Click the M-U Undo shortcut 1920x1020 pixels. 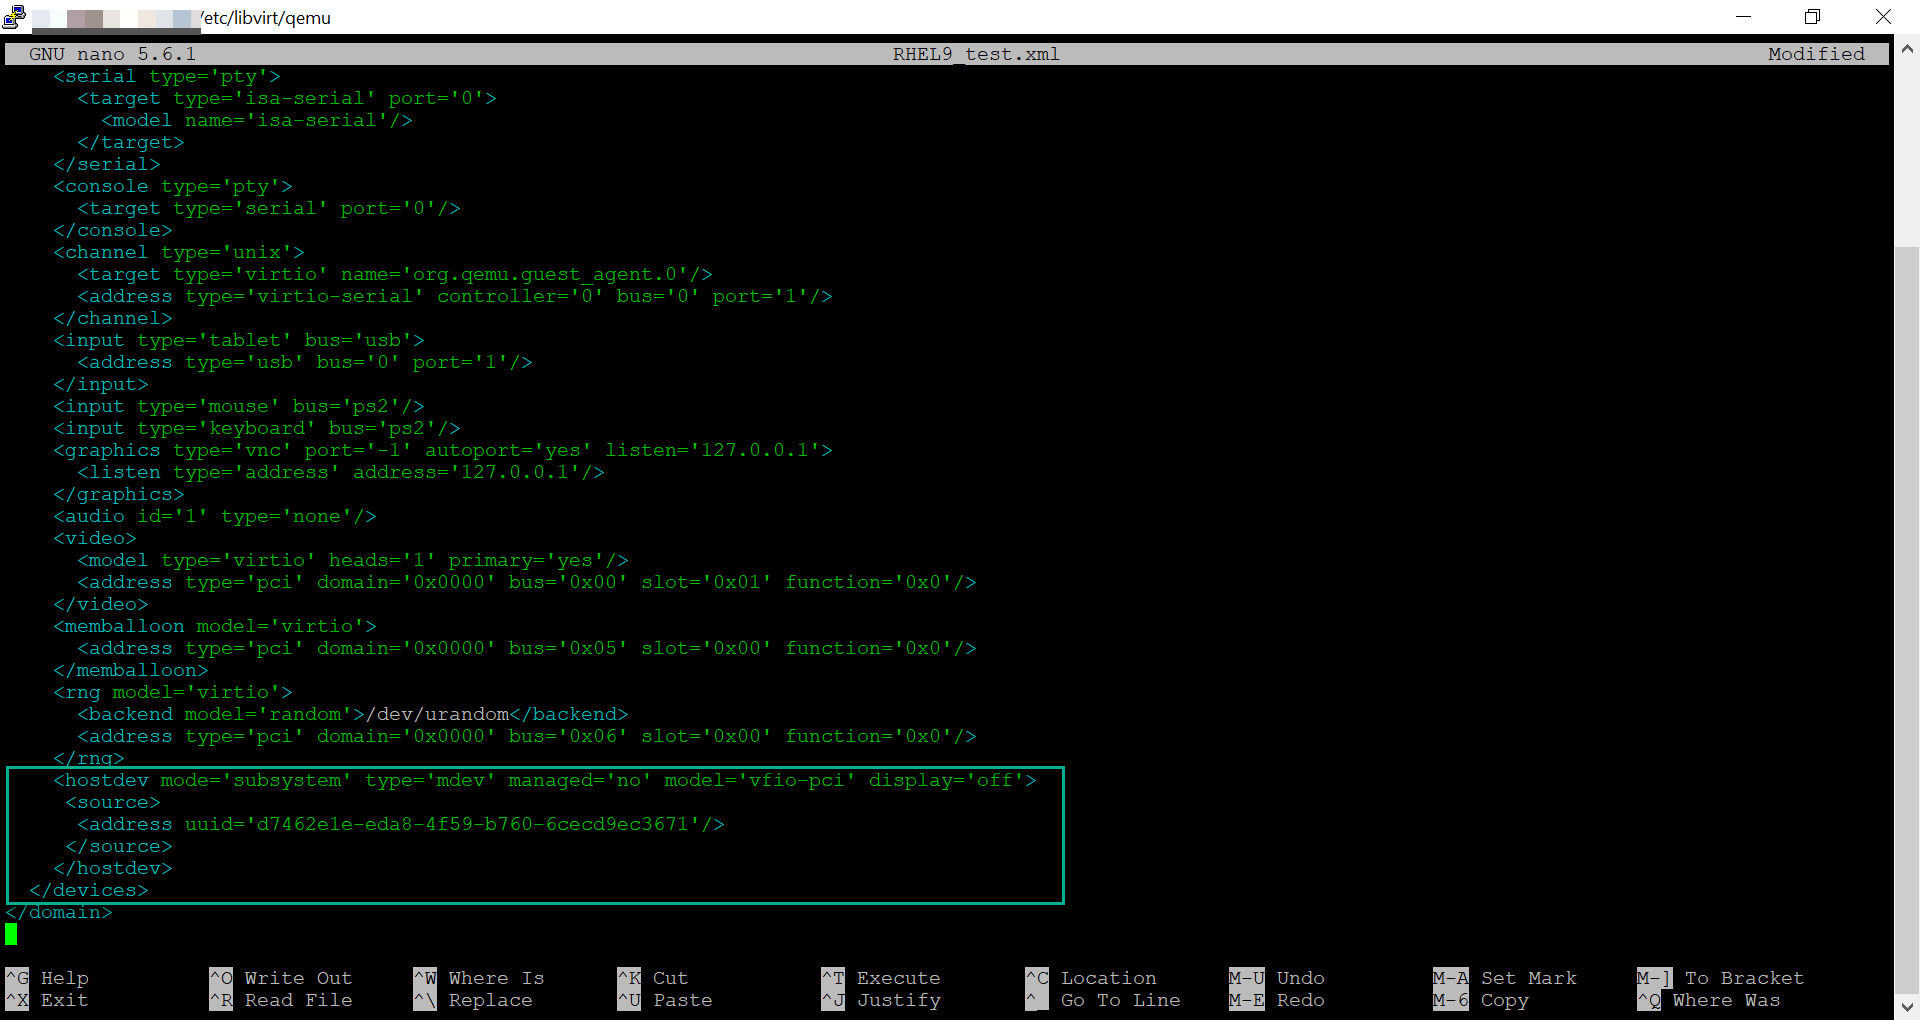[x=1277, y=978]
